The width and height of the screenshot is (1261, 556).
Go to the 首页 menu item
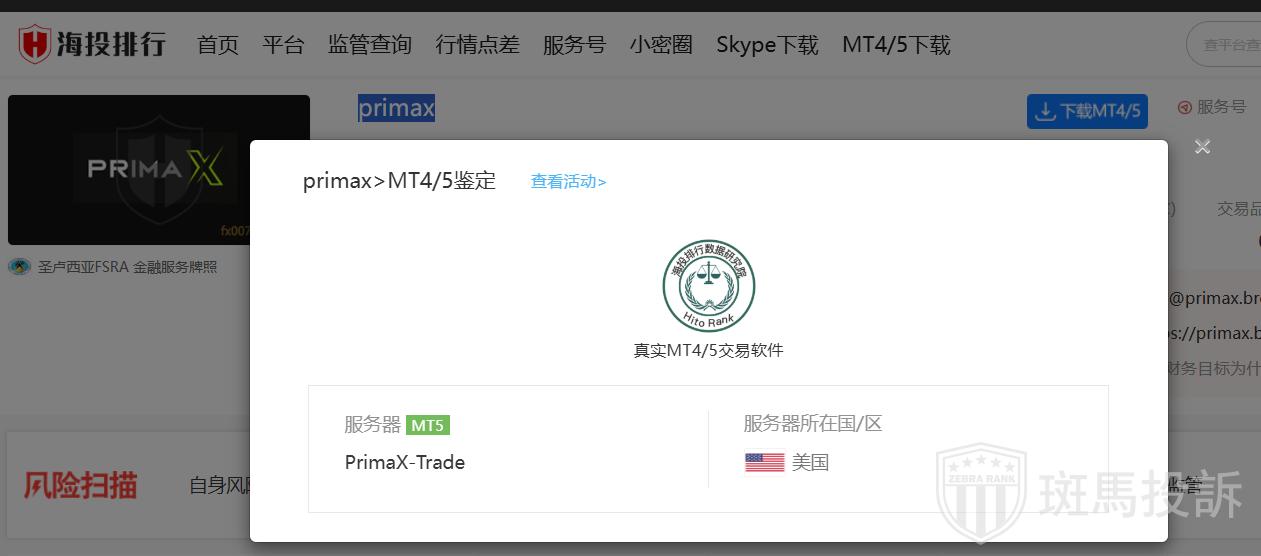[218, 45]
